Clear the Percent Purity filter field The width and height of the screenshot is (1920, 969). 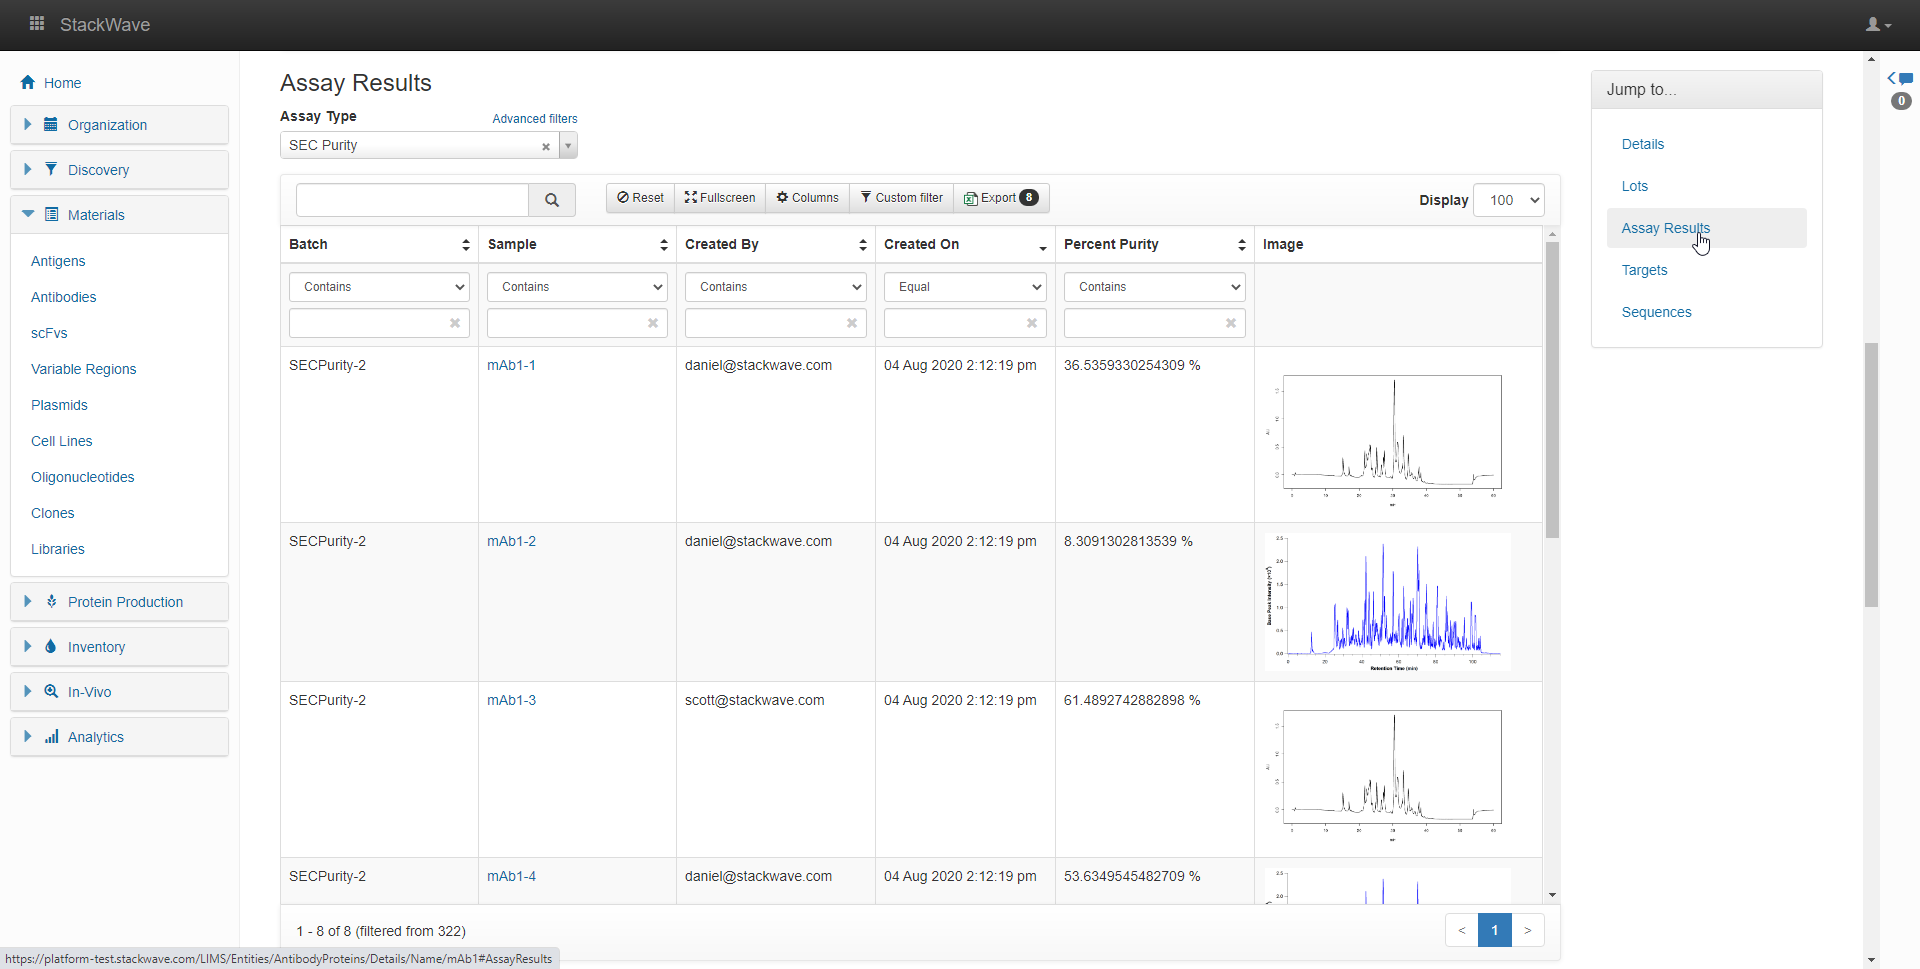(x=1231, y=323)
